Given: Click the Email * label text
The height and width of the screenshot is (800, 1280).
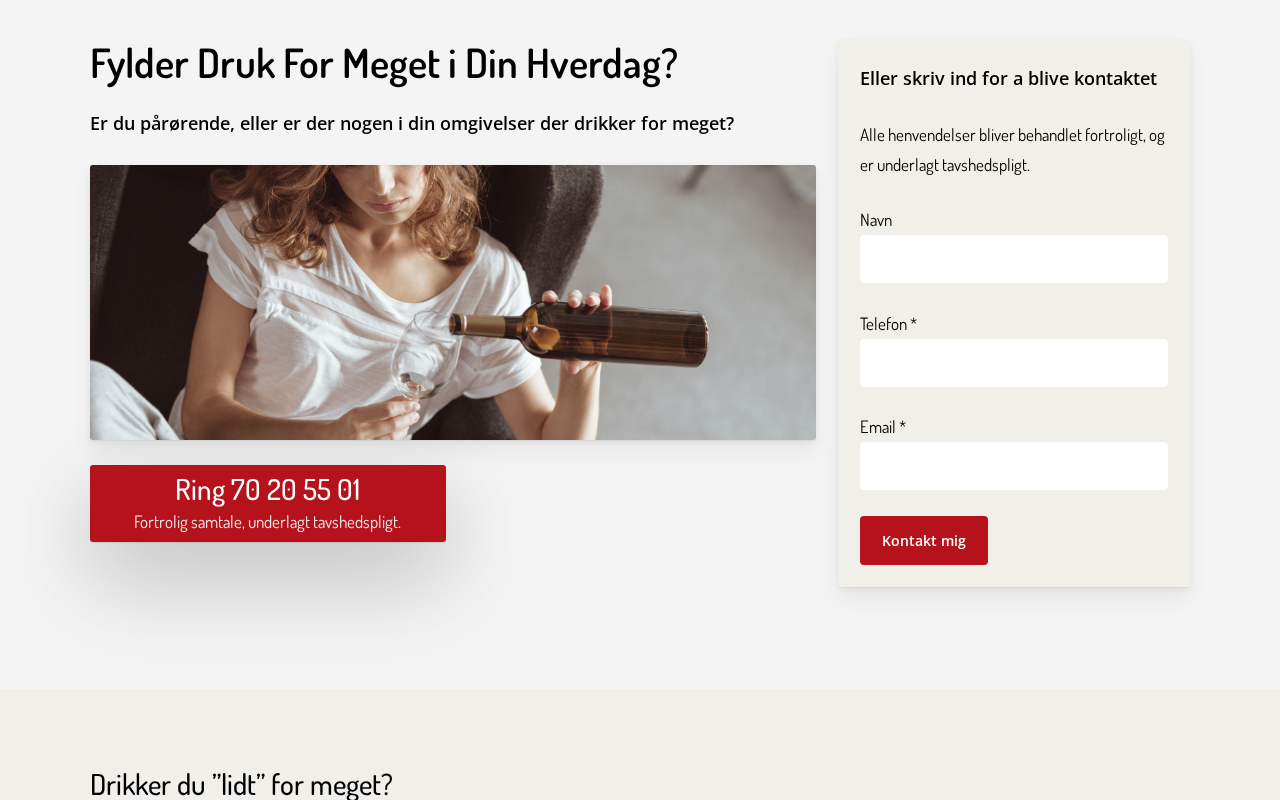Looking at the screenshot, I should (883, 427).
